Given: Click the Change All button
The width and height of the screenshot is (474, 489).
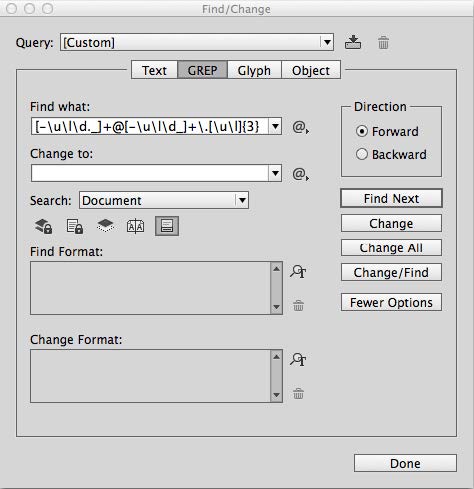Looking at the screenshot, I should 391,248.
